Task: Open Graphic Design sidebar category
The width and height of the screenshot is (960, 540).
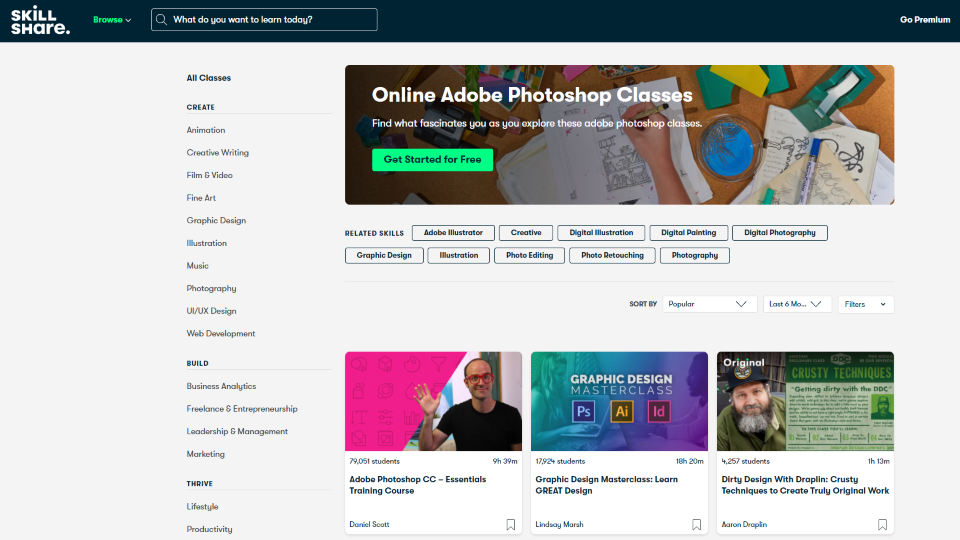Action: tap(216, 220)
